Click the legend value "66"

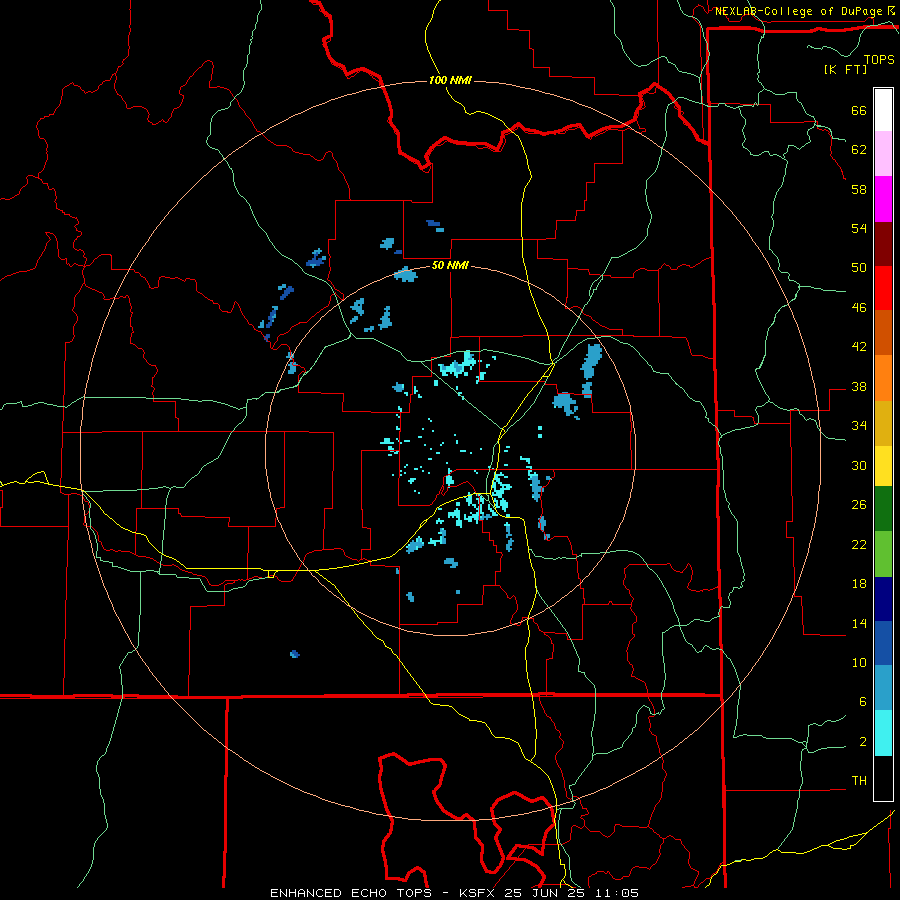[859, 110]
